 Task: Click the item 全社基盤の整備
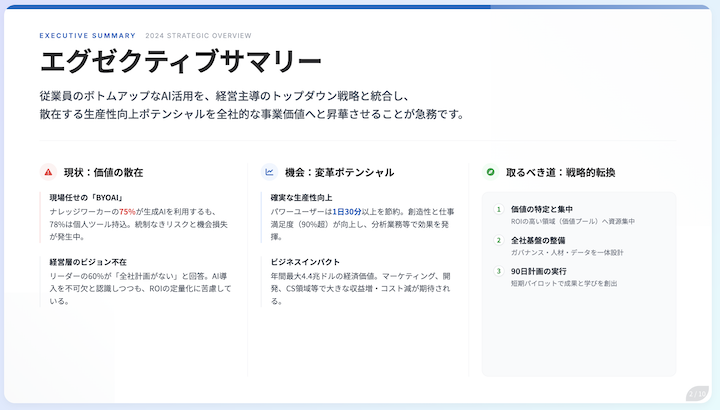[538, 240]
